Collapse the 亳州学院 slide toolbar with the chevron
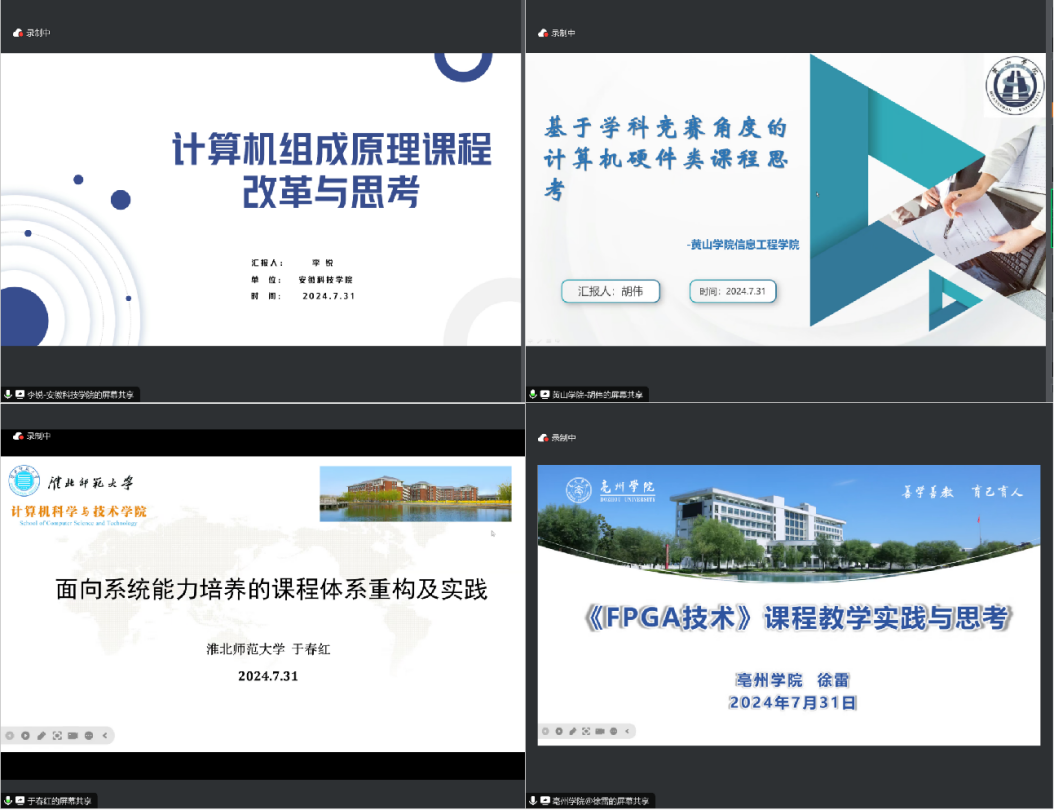This screenshot has width=1054, height=810. [627, 731]
